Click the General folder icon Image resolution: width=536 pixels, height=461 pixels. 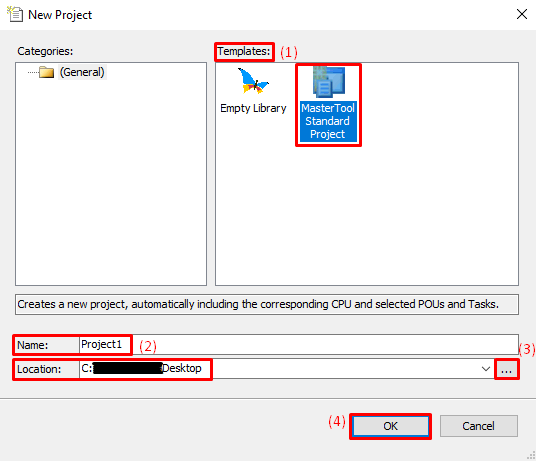click(46, 72)
